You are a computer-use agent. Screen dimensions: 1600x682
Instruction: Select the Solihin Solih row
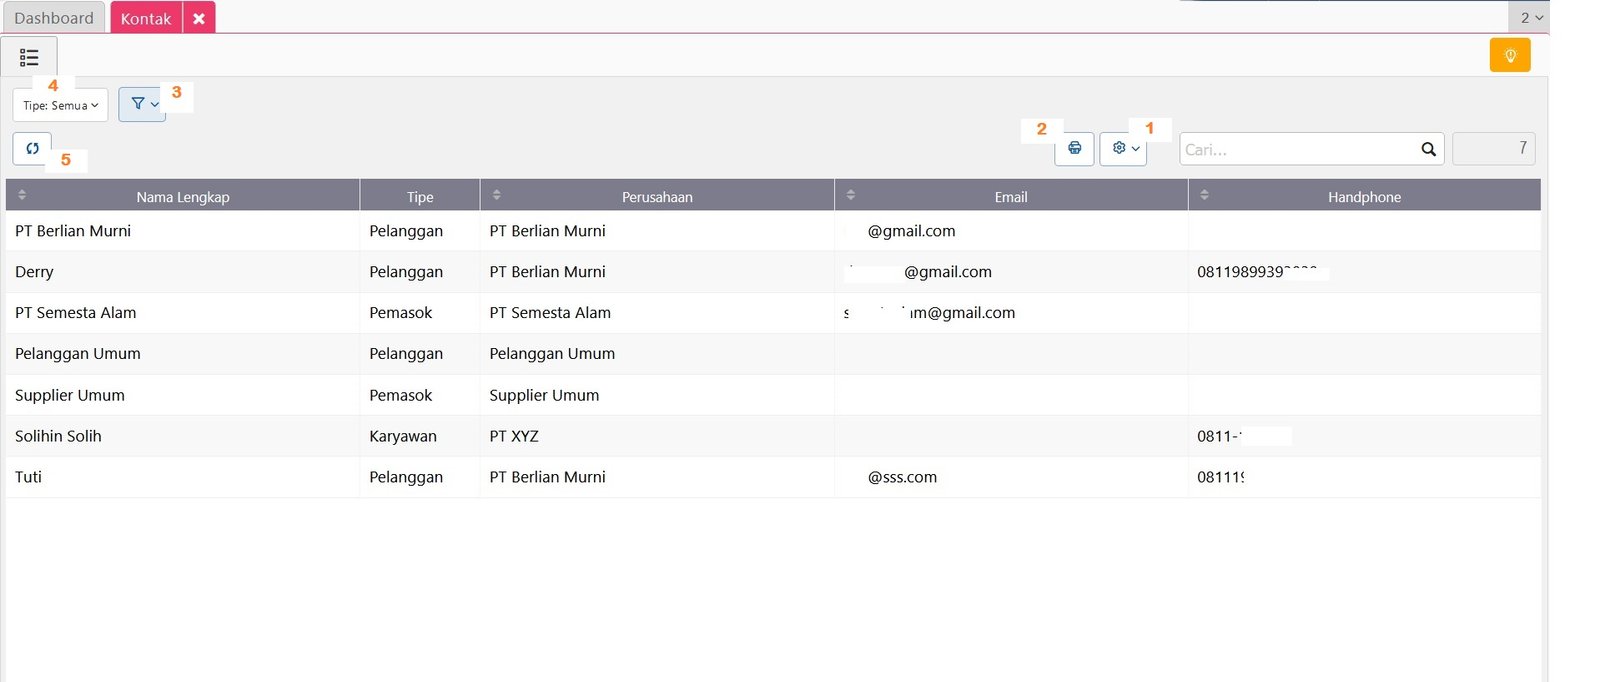click(58, 436)
